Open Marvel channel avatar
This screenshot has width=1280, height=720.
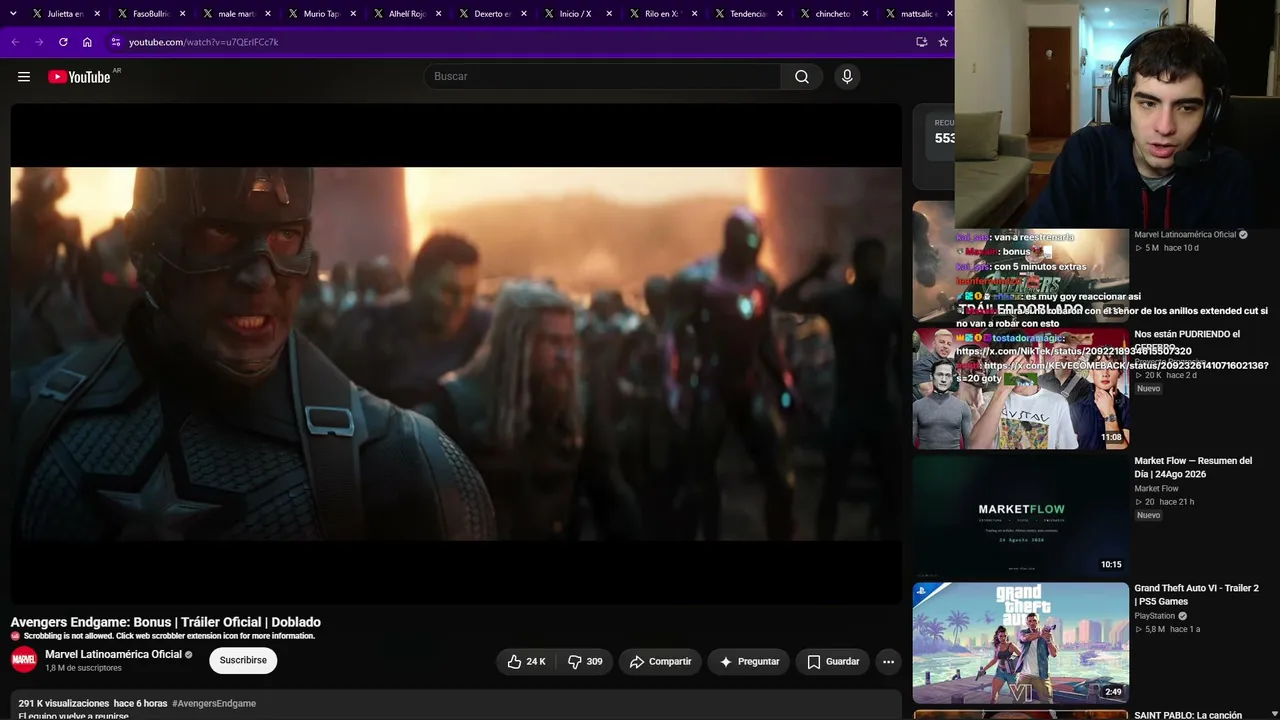click(24, 660)
